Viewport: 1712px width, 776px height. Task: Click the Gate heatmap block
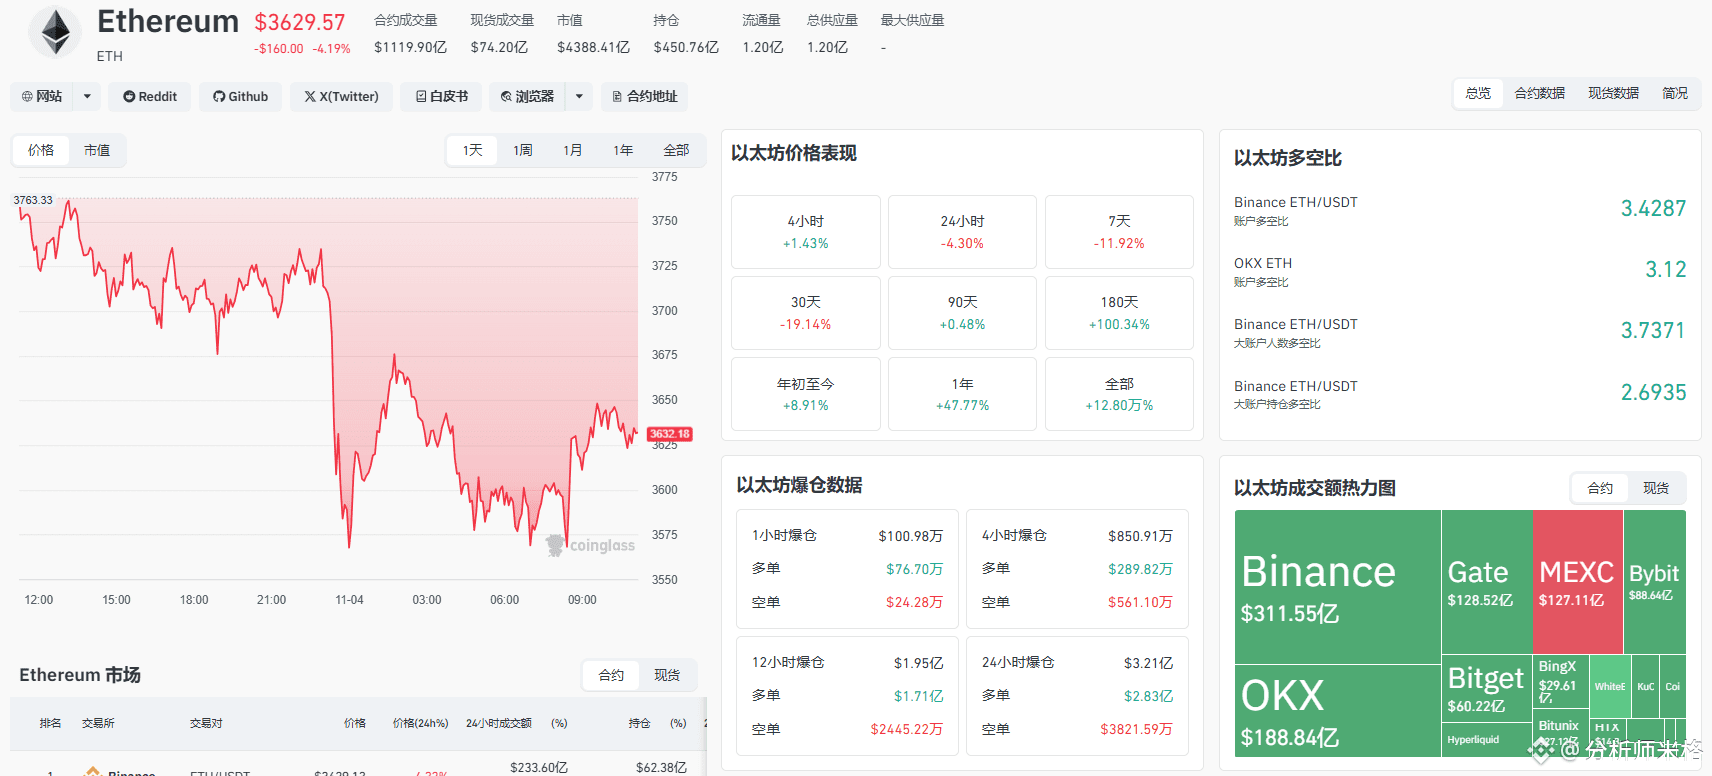click(x=1486, y=582)
